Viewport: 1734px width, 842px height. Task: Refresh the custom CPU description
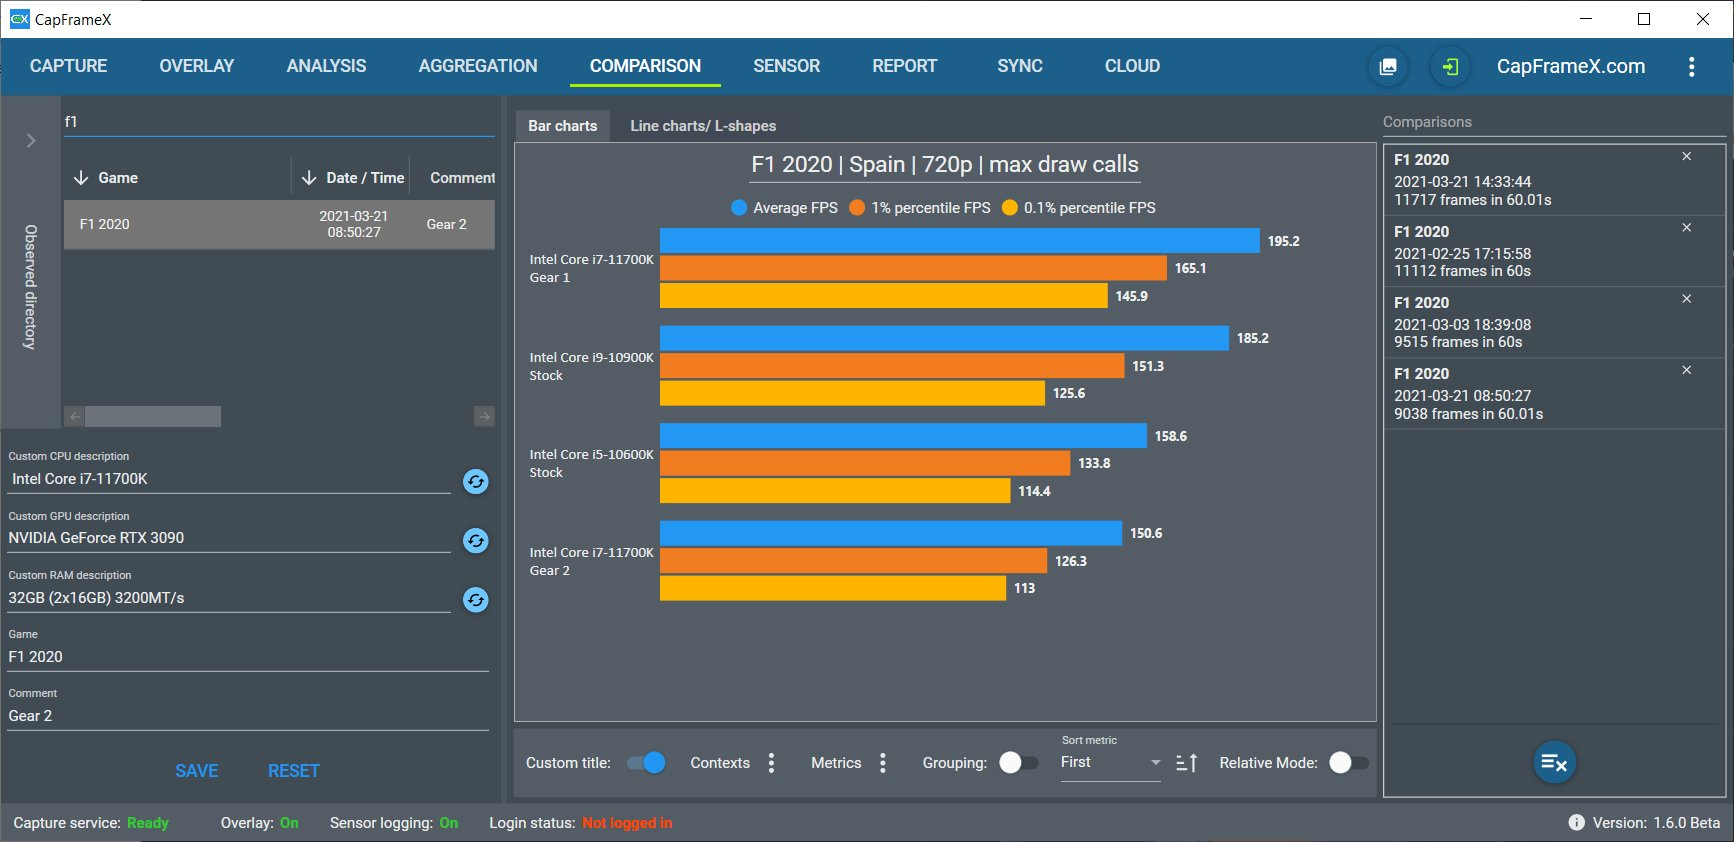pyautogui.click(x=476, y=482)
